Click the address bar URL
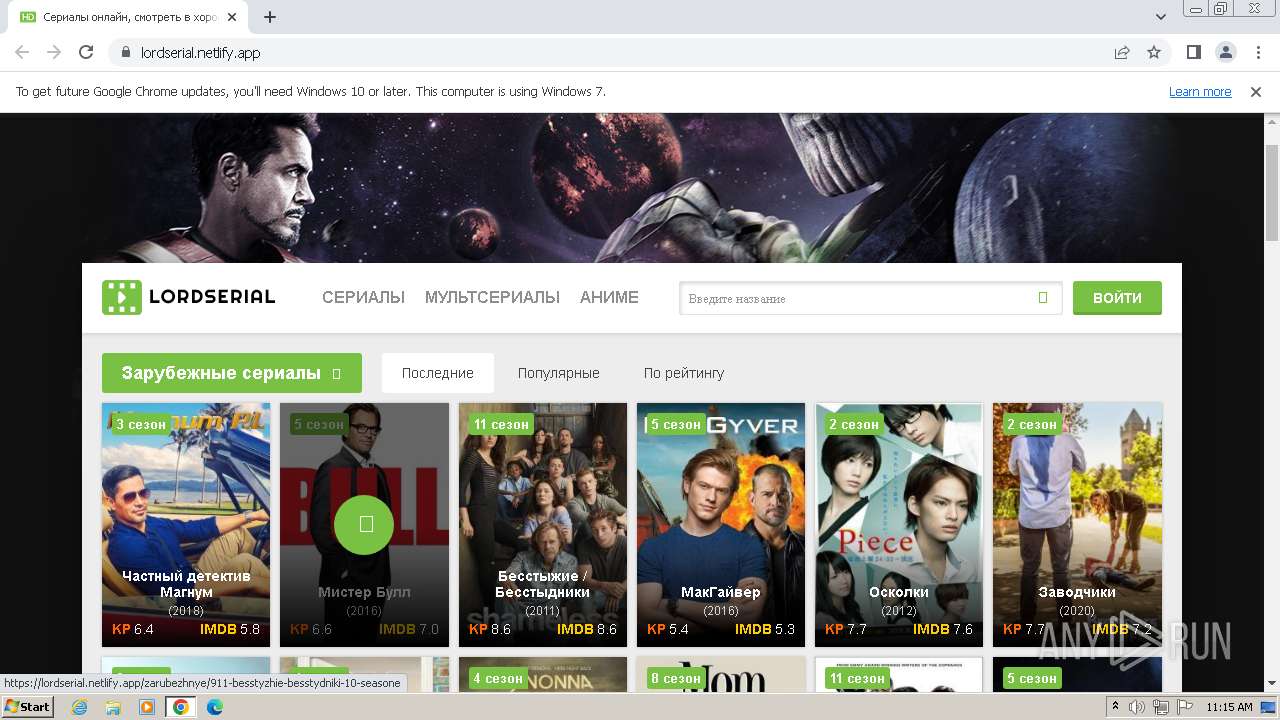 201,53
